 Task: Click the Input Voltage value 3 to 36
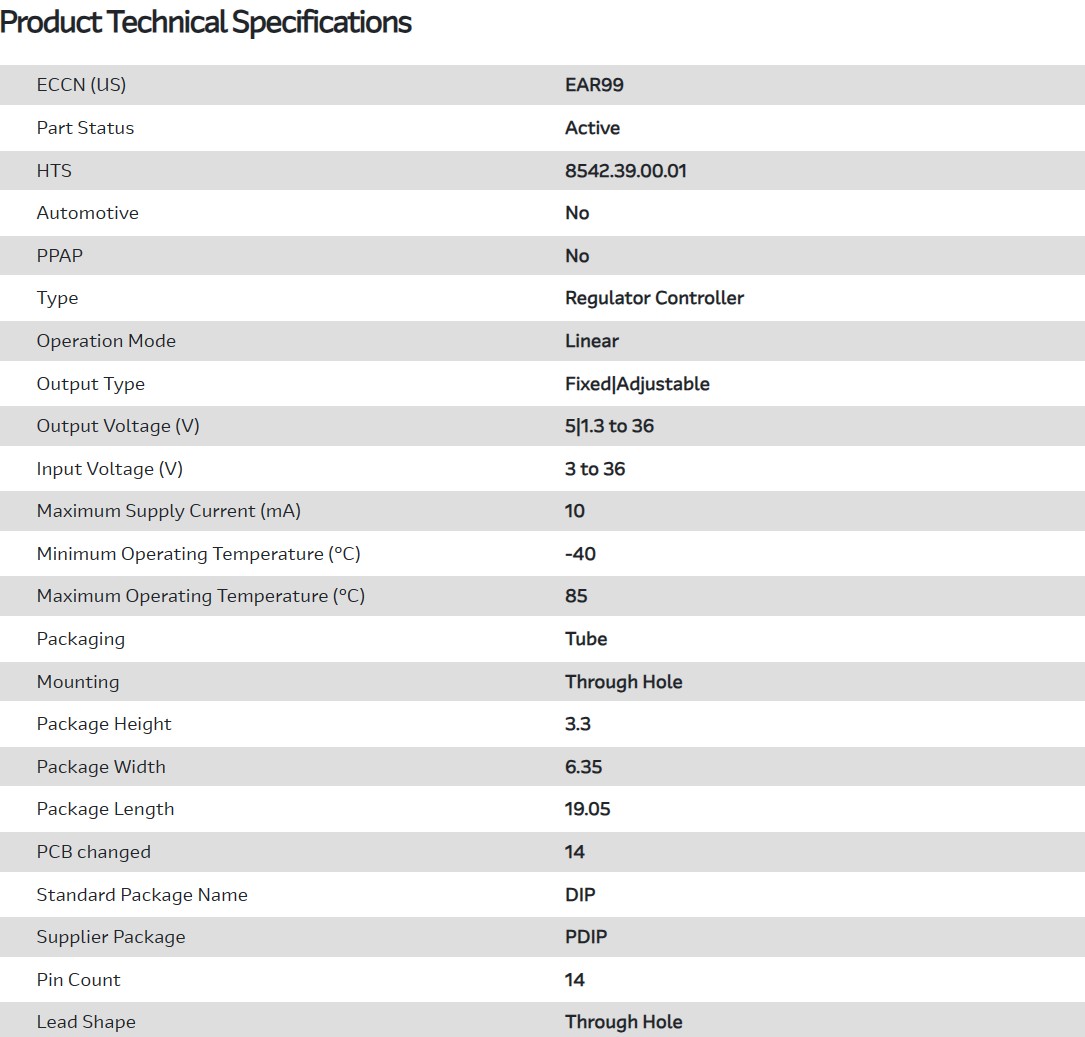point(595,469)
